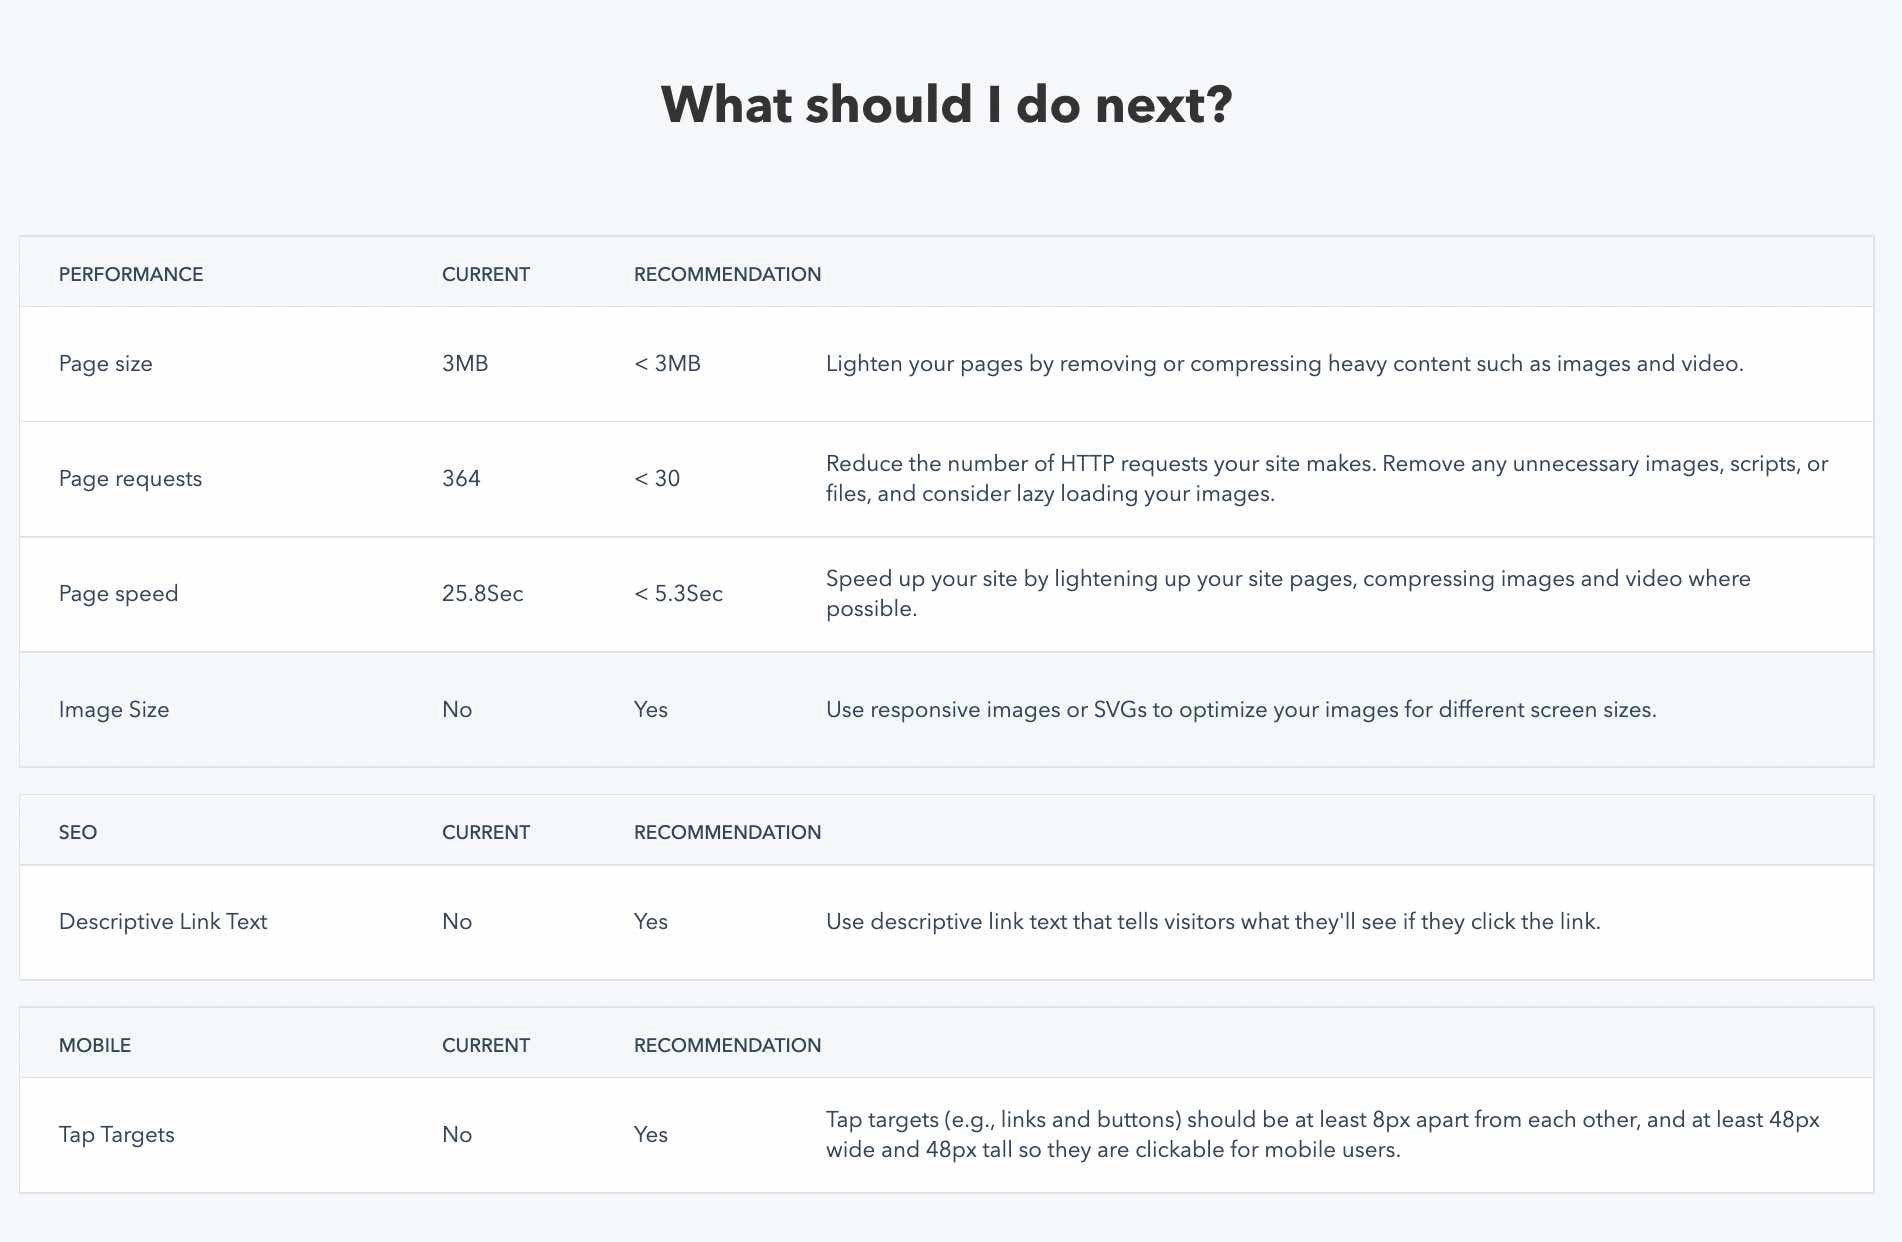1902x1242 pixels.
Task: Select the Page size row label
Action: click(106, 364)
